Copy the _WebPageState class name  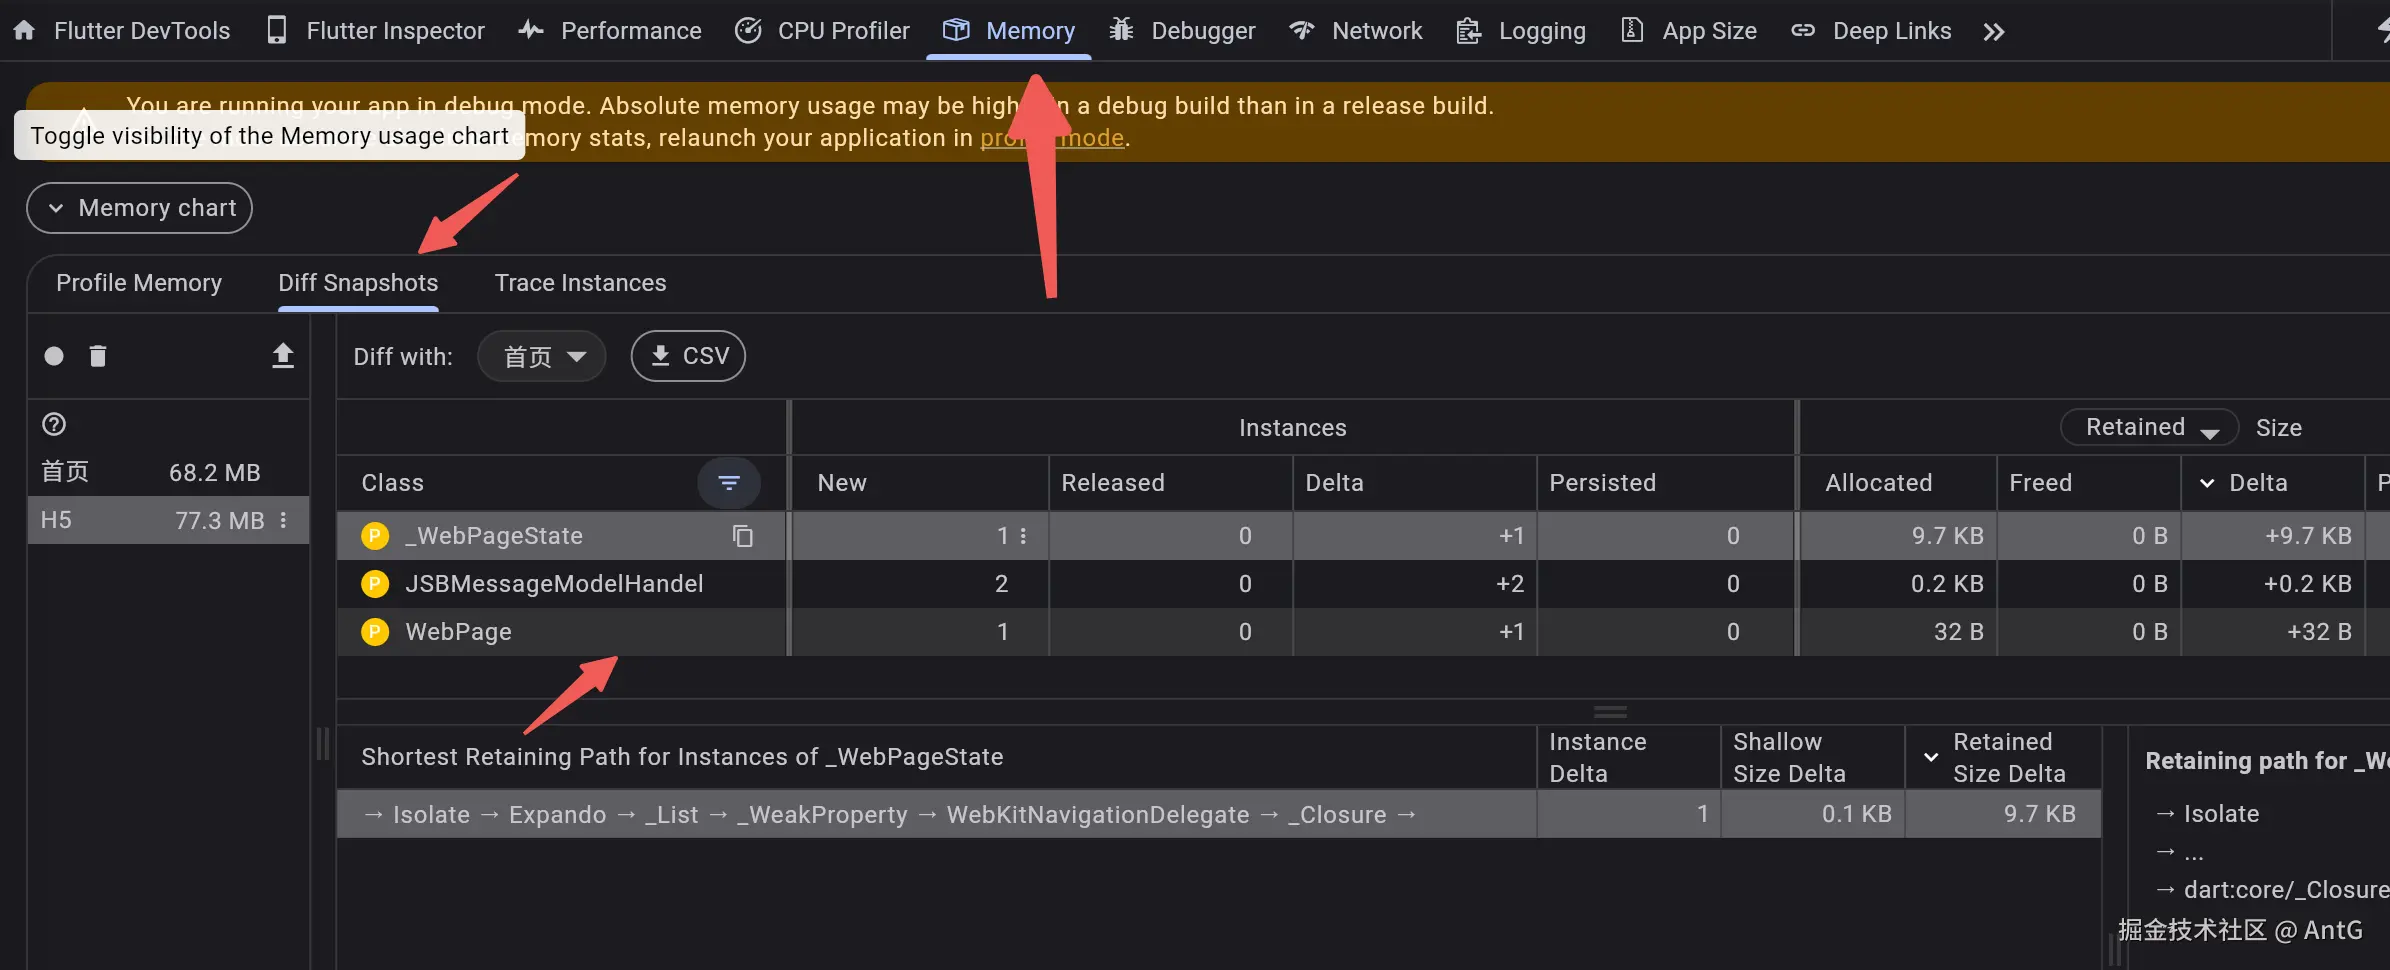(742, 536)
